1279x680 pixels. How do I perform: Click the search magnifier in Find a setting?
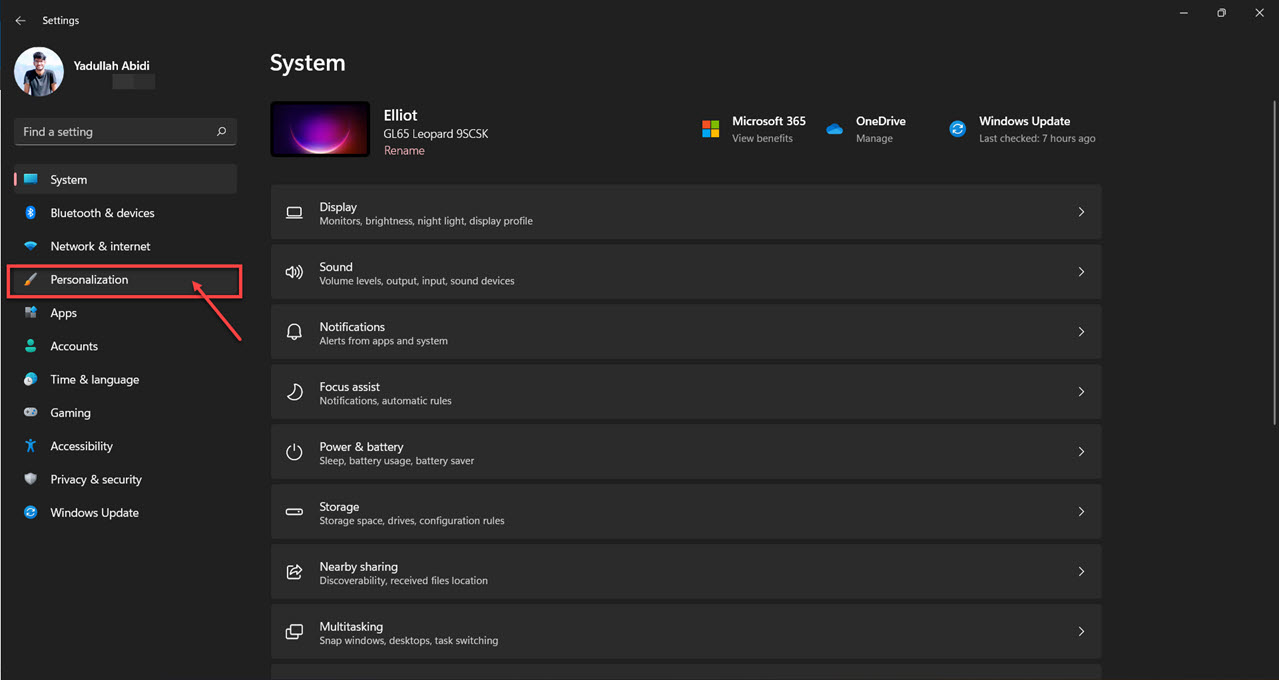pyautogui.click(x=221, y=132)
